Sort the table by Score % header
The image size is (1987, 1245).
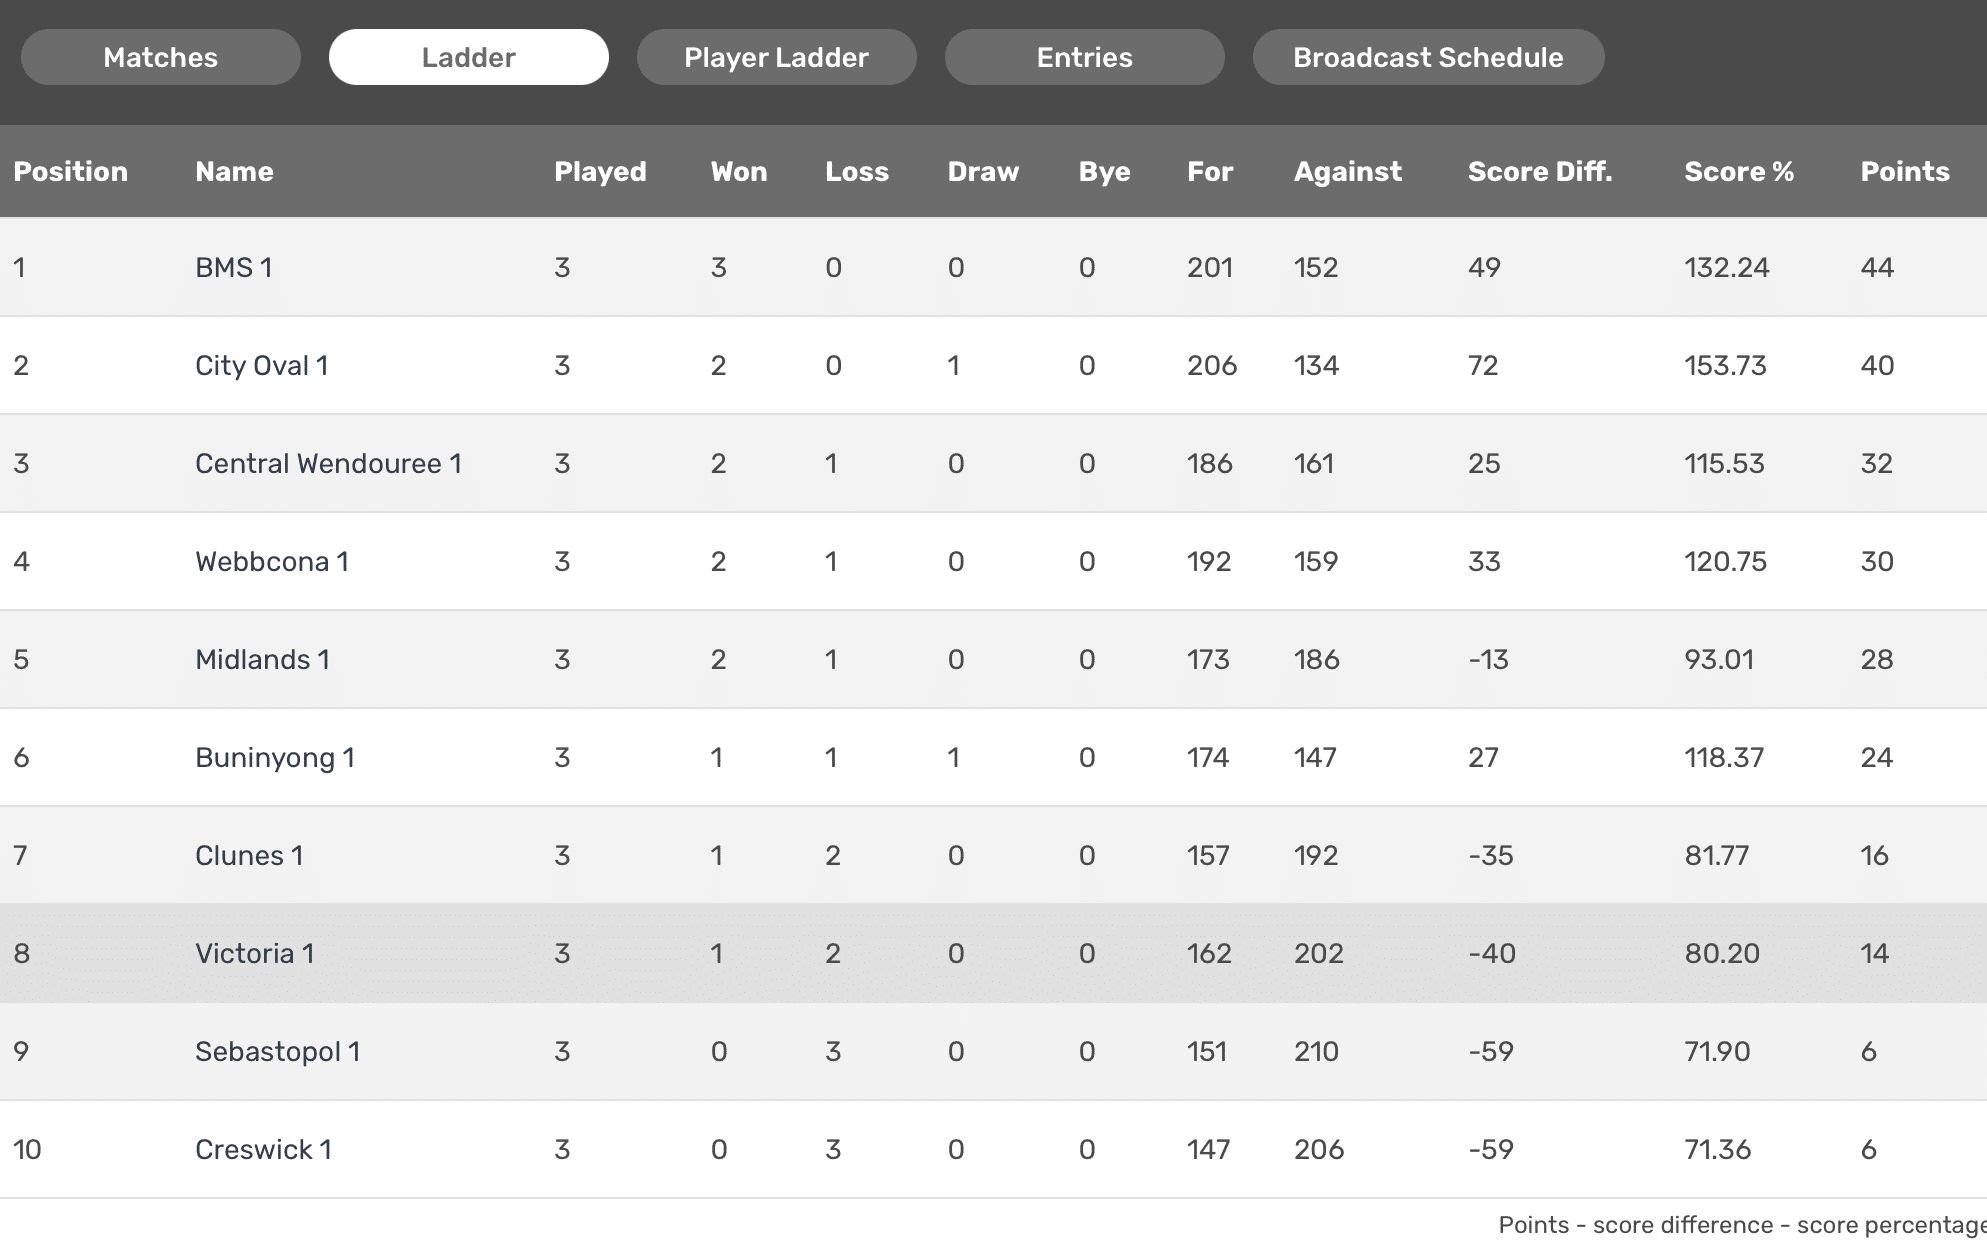[x=1740, y=171]
